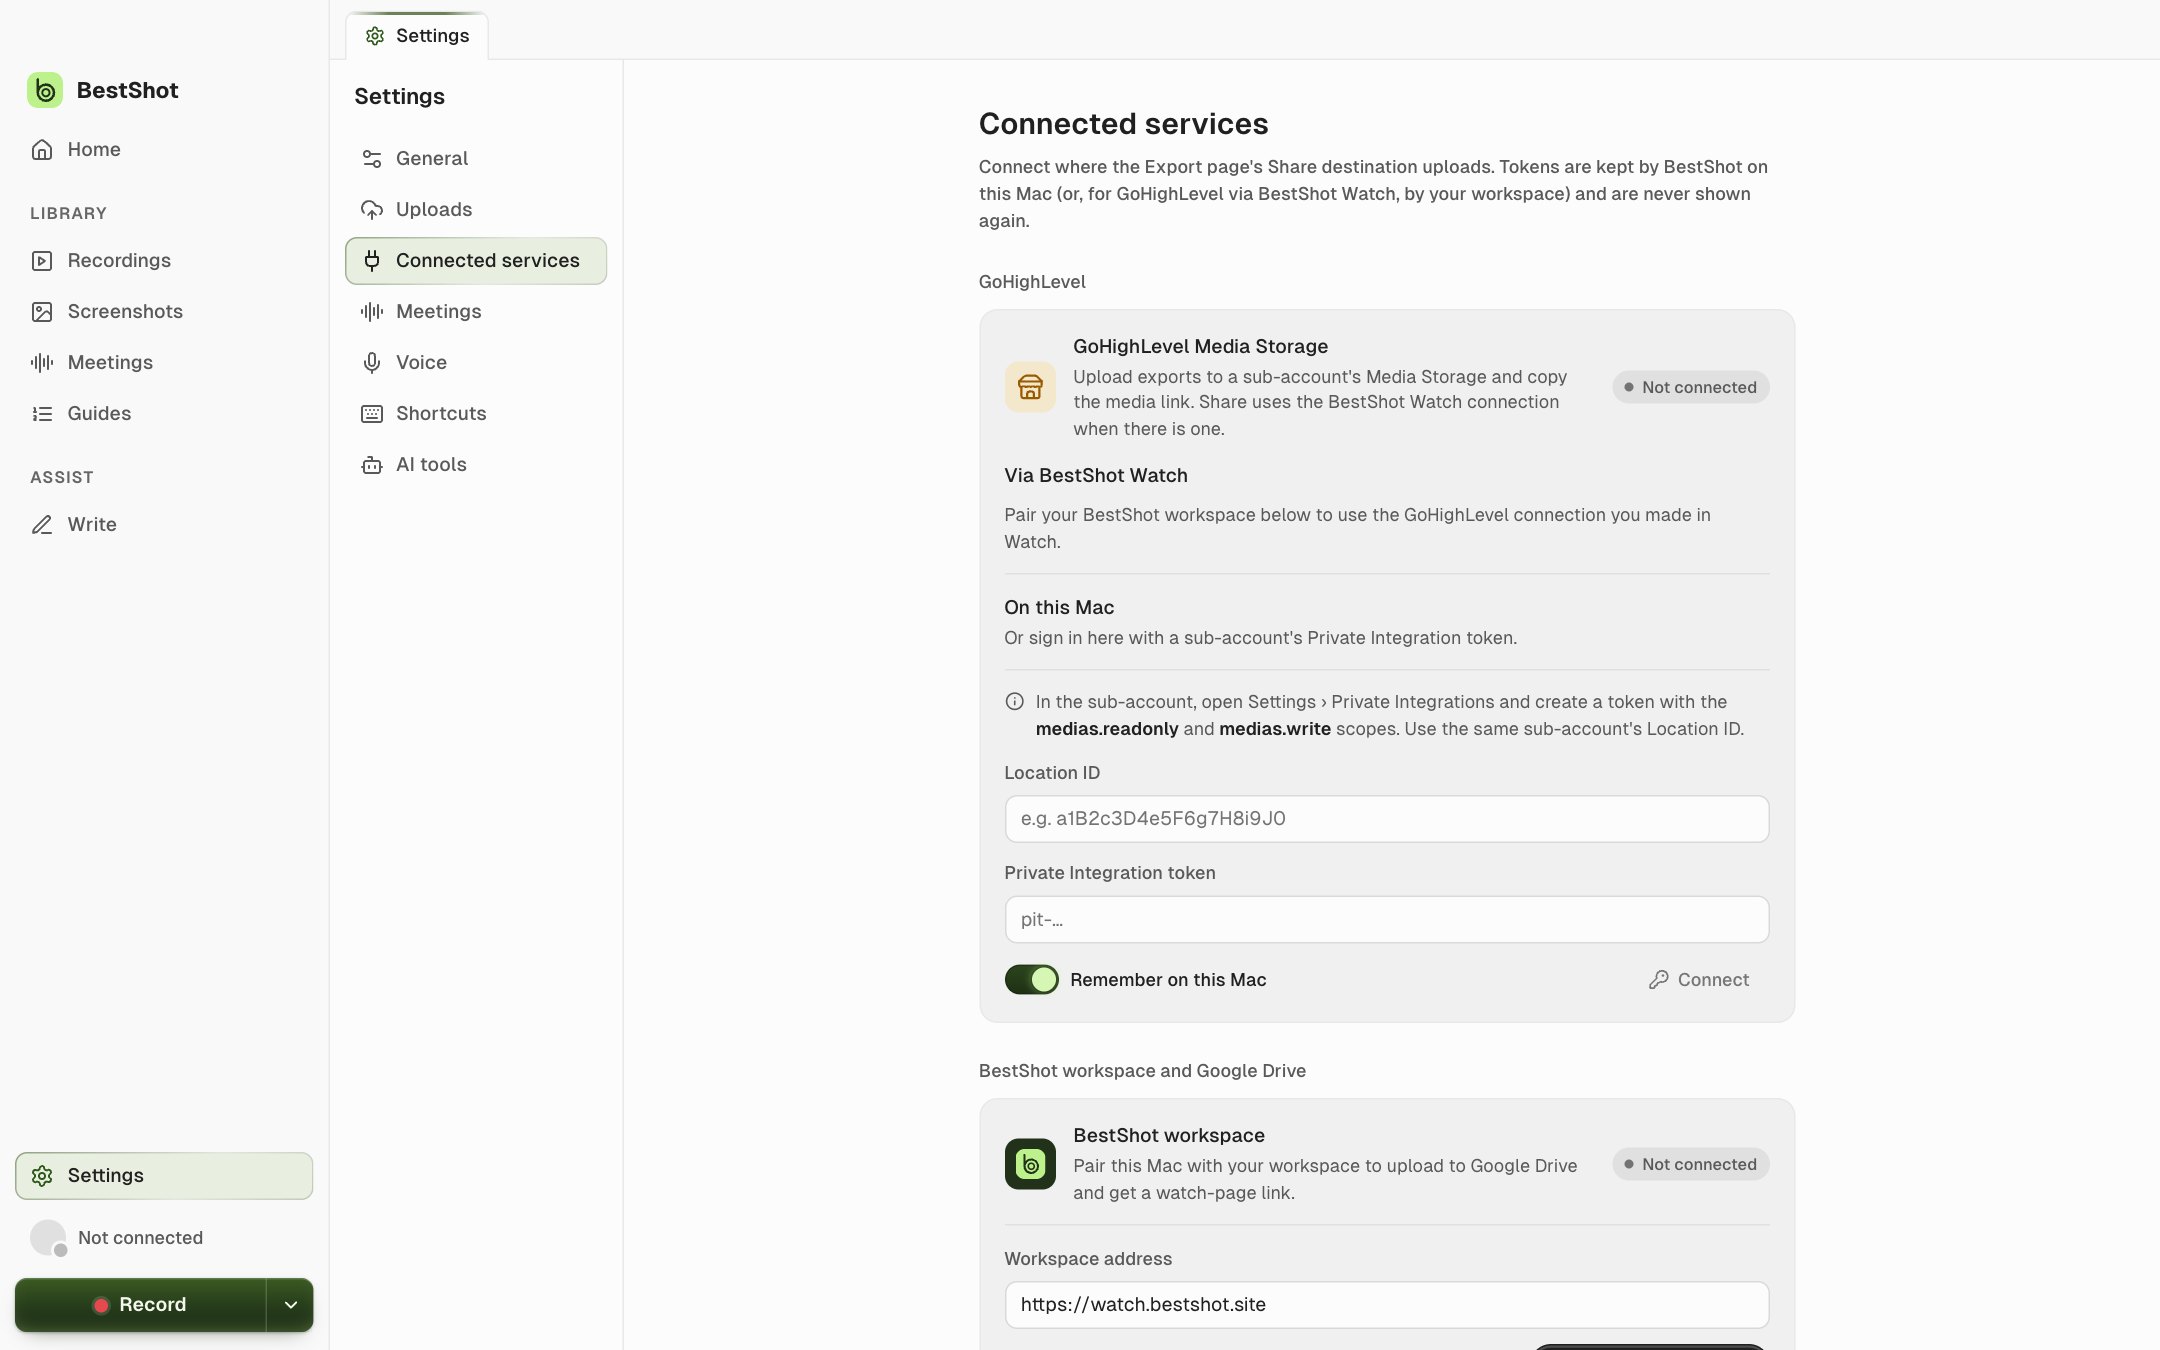Viewport: 2160px width, 1350px height.
Task: Click the Location ID input field
Action: [x=1386, y=819]
